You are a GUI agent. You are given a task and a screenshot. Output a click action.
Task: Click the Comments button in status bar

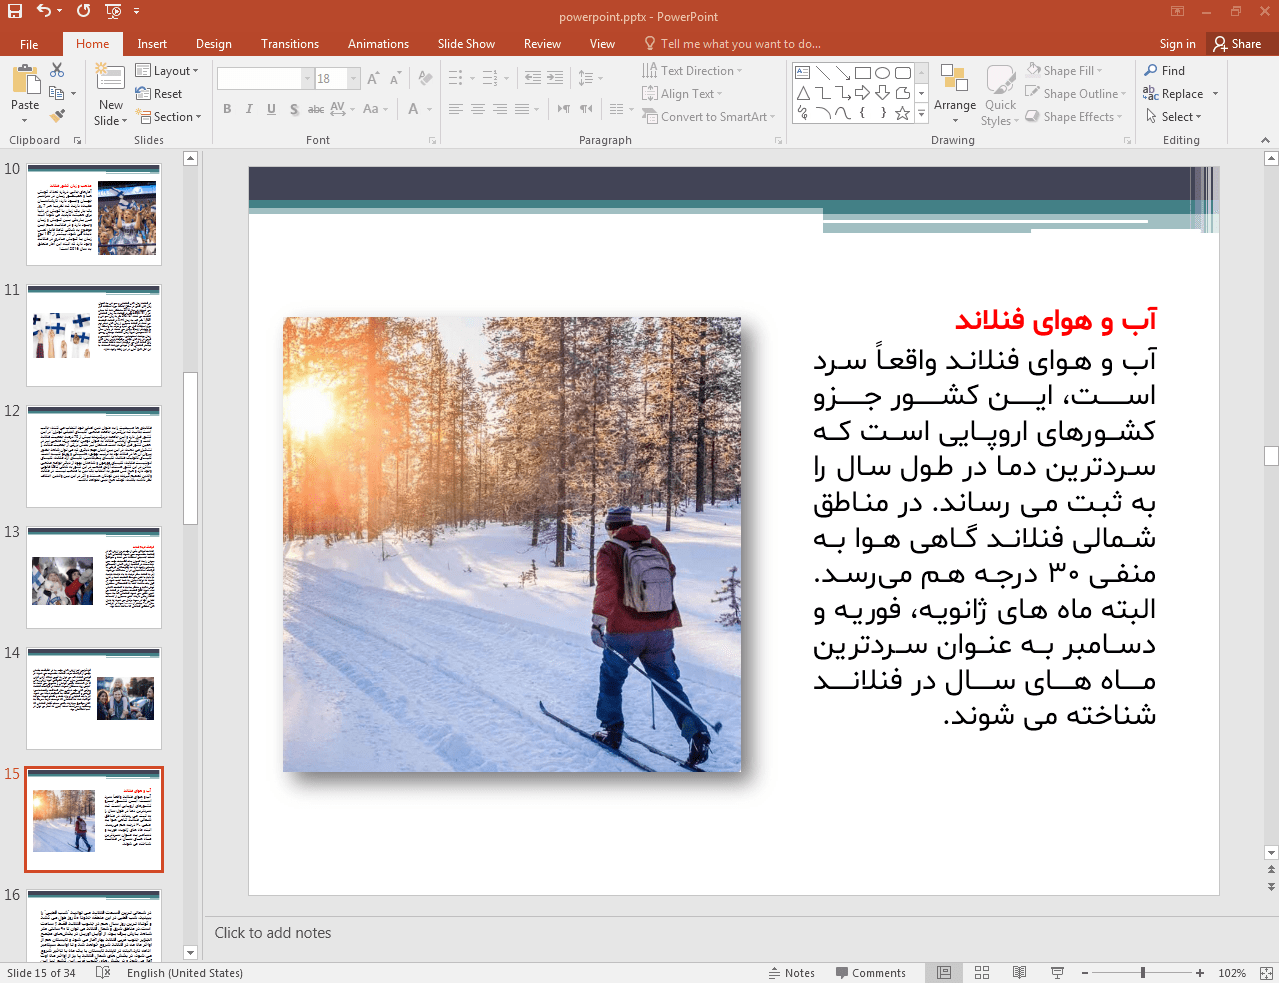pyautogui.click(x=870, y=973)
